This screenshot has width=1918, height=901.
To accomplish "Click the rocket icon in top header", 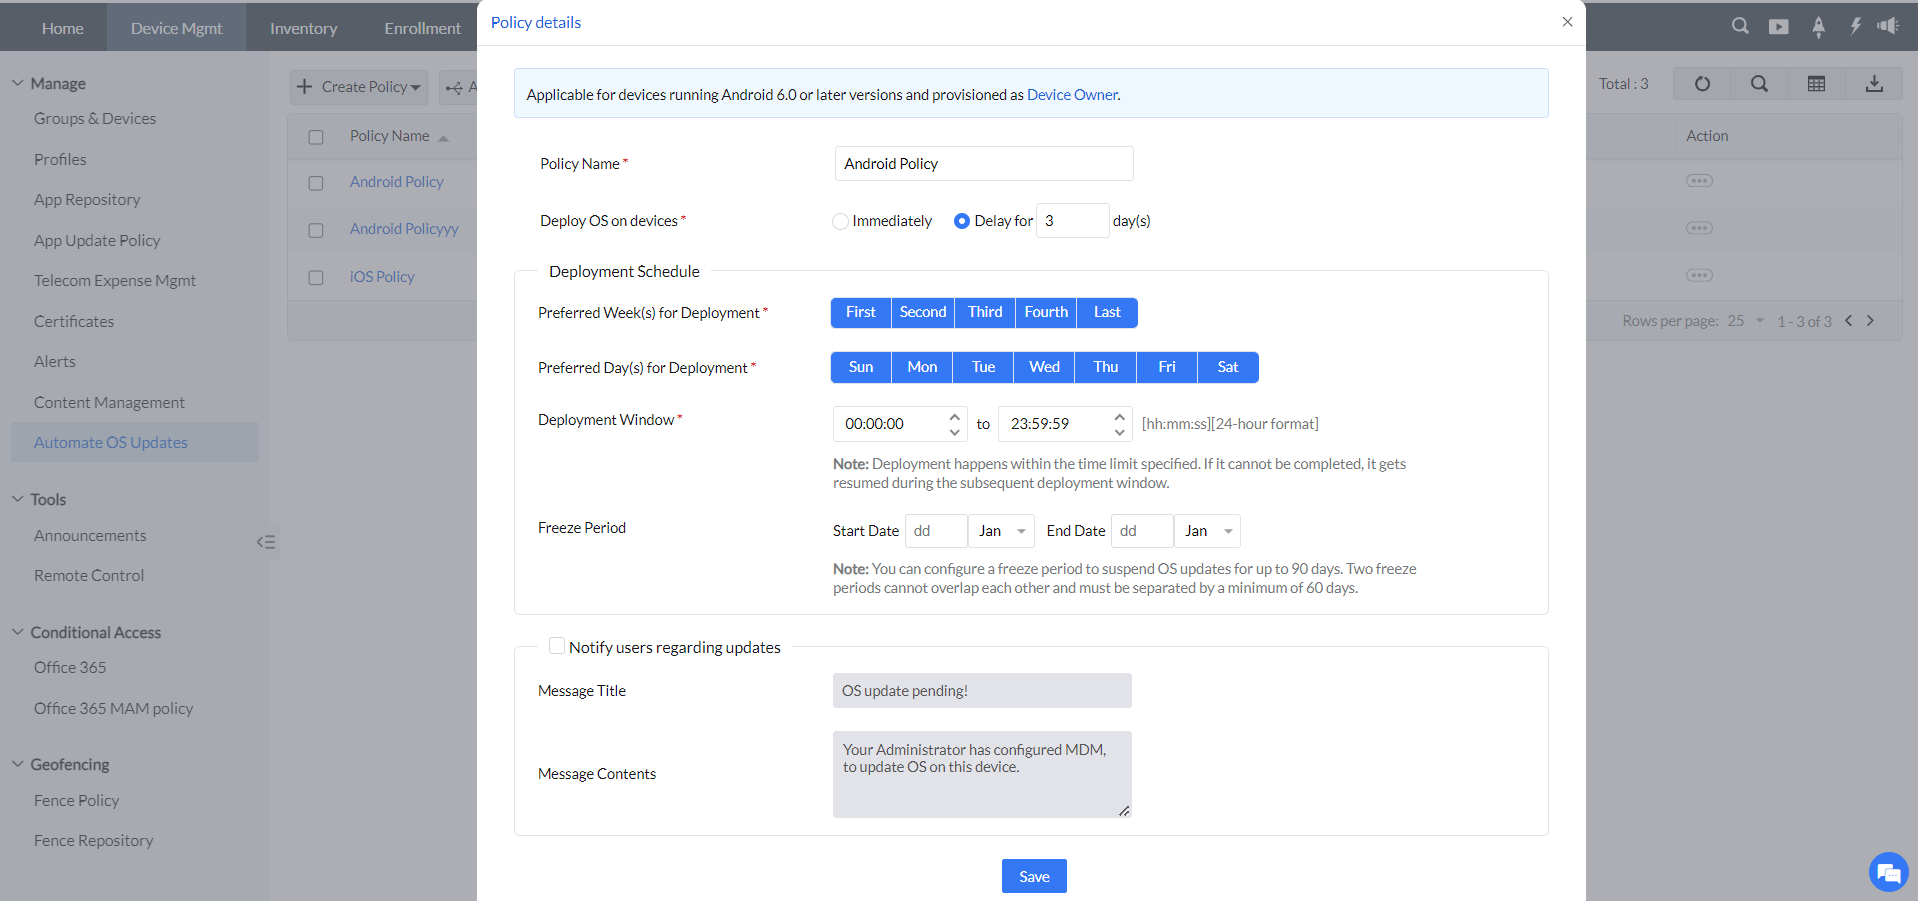I will click(1818, 27).
